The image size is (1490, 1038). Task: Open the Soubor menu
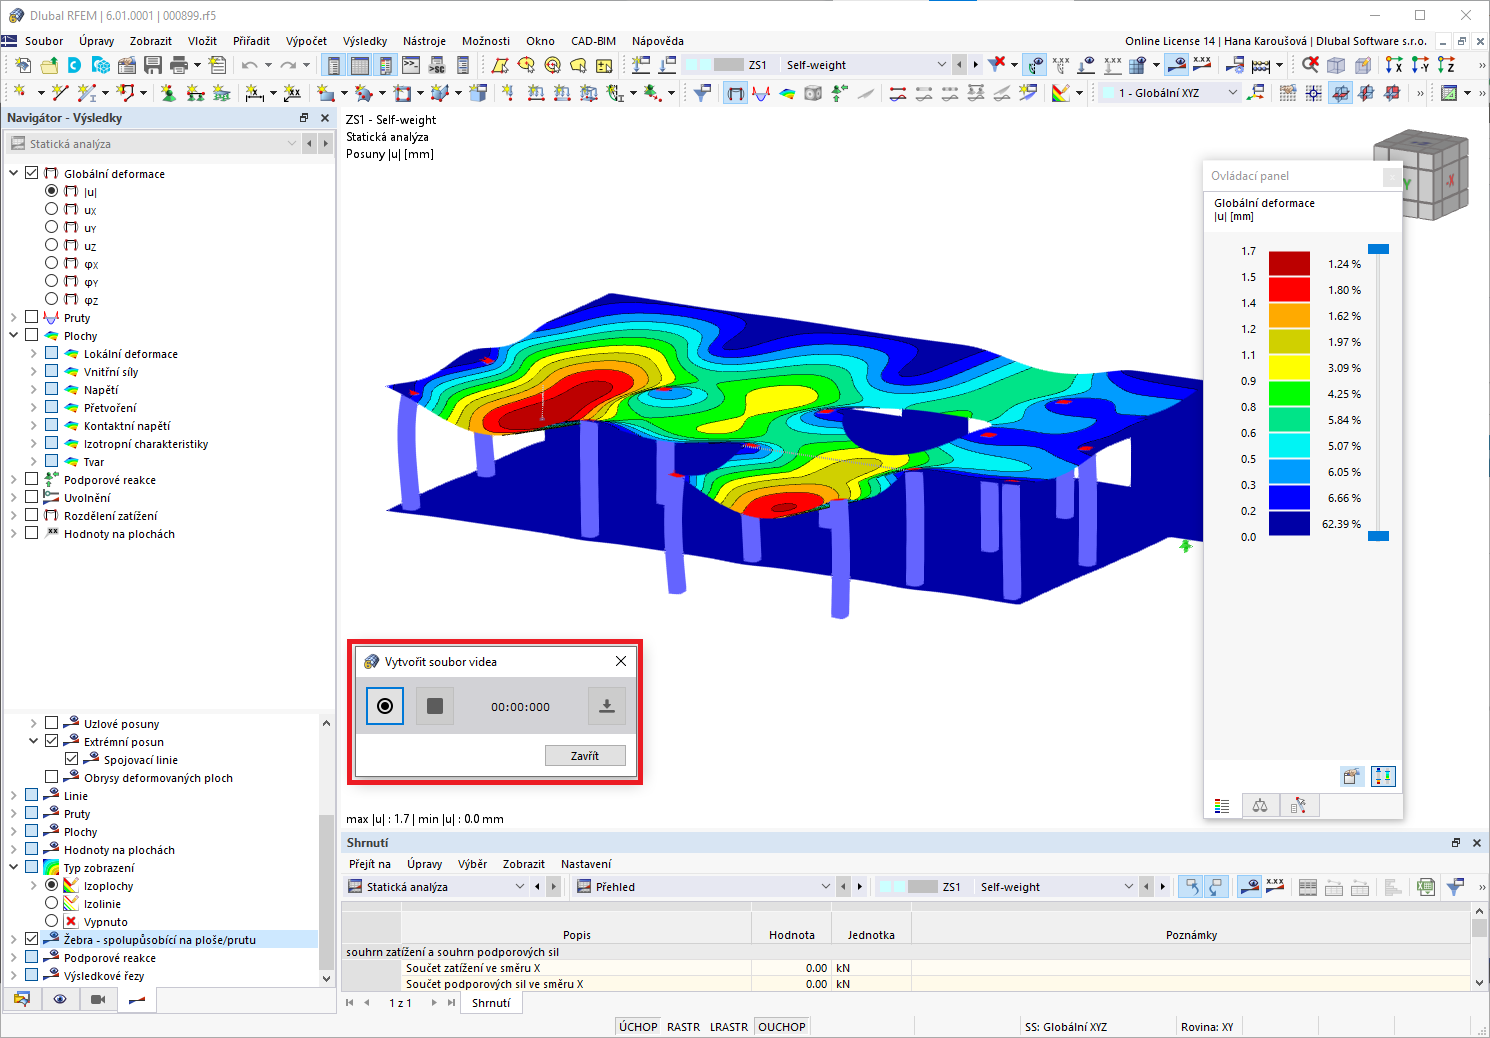coord(44,41)
